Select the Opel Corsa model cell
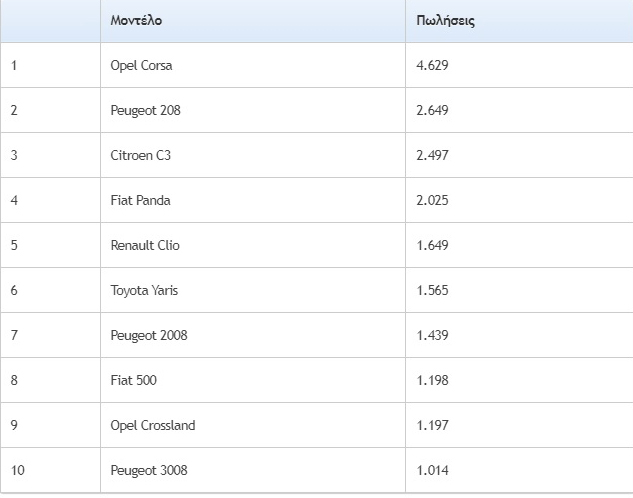Image resolution: width=633 pixels, height=498 pixels. click(x=142, y=66)
